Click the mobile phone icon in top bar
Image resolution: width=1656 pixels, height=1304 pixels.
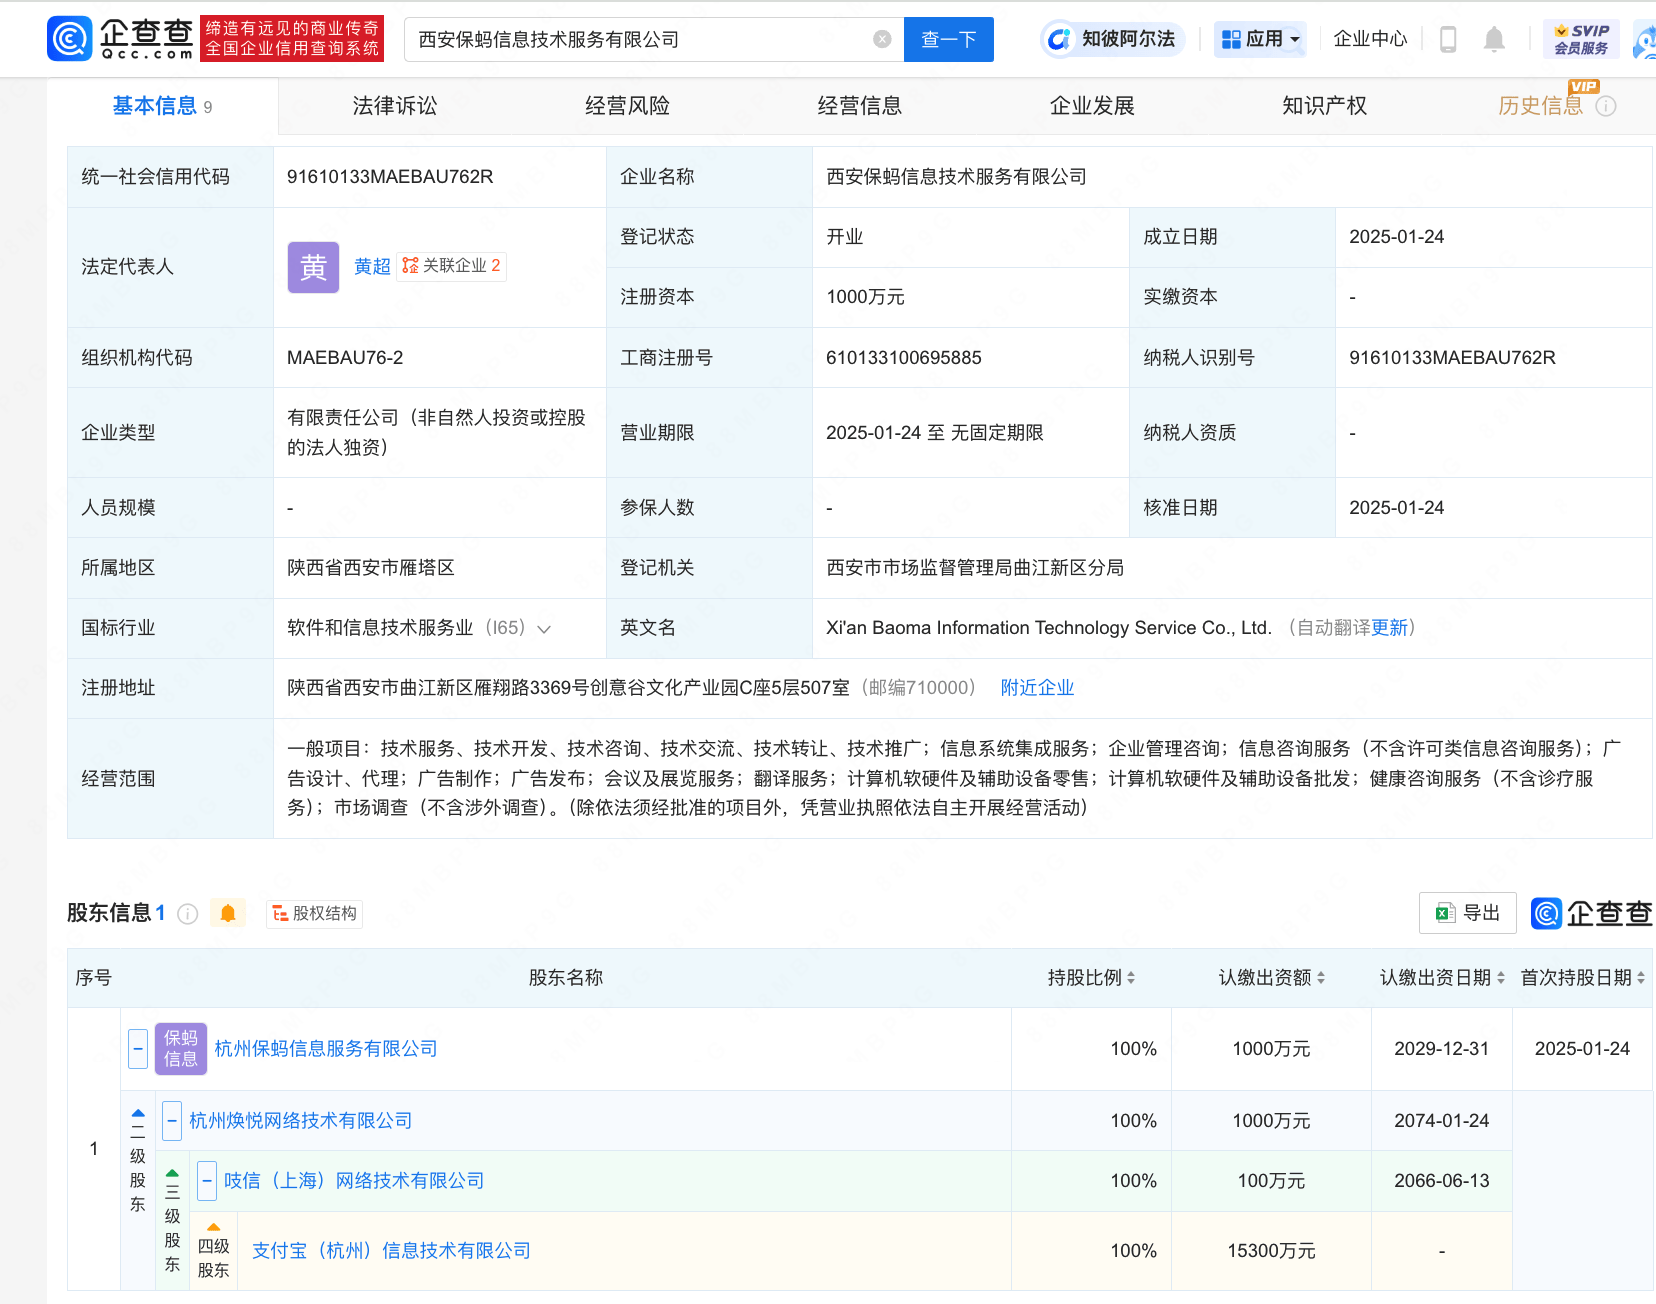pos(1447,39)
